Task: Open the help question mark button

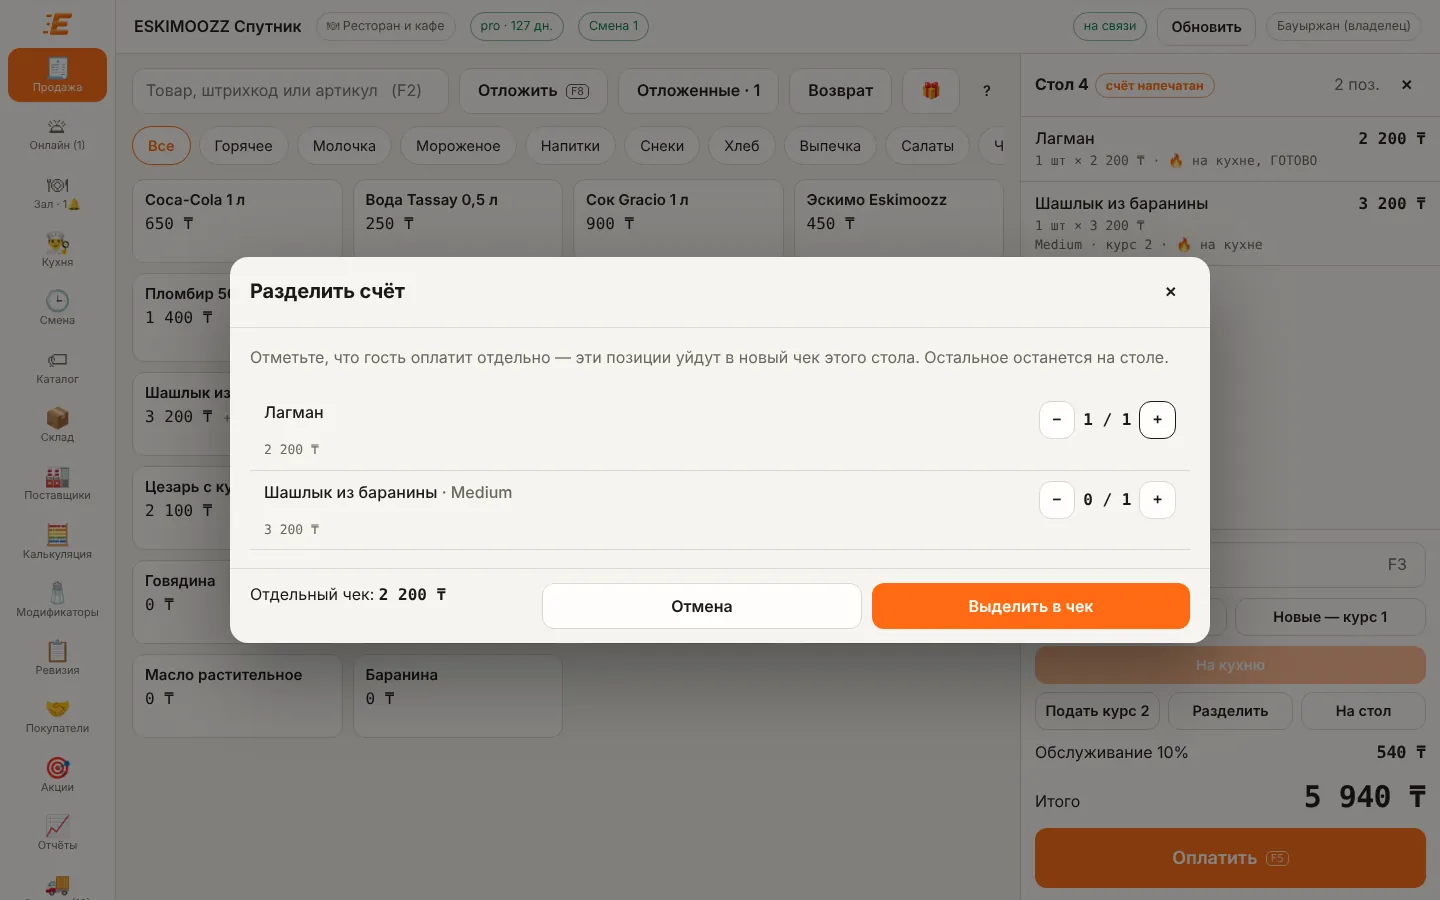Action: tap(987, 91)
